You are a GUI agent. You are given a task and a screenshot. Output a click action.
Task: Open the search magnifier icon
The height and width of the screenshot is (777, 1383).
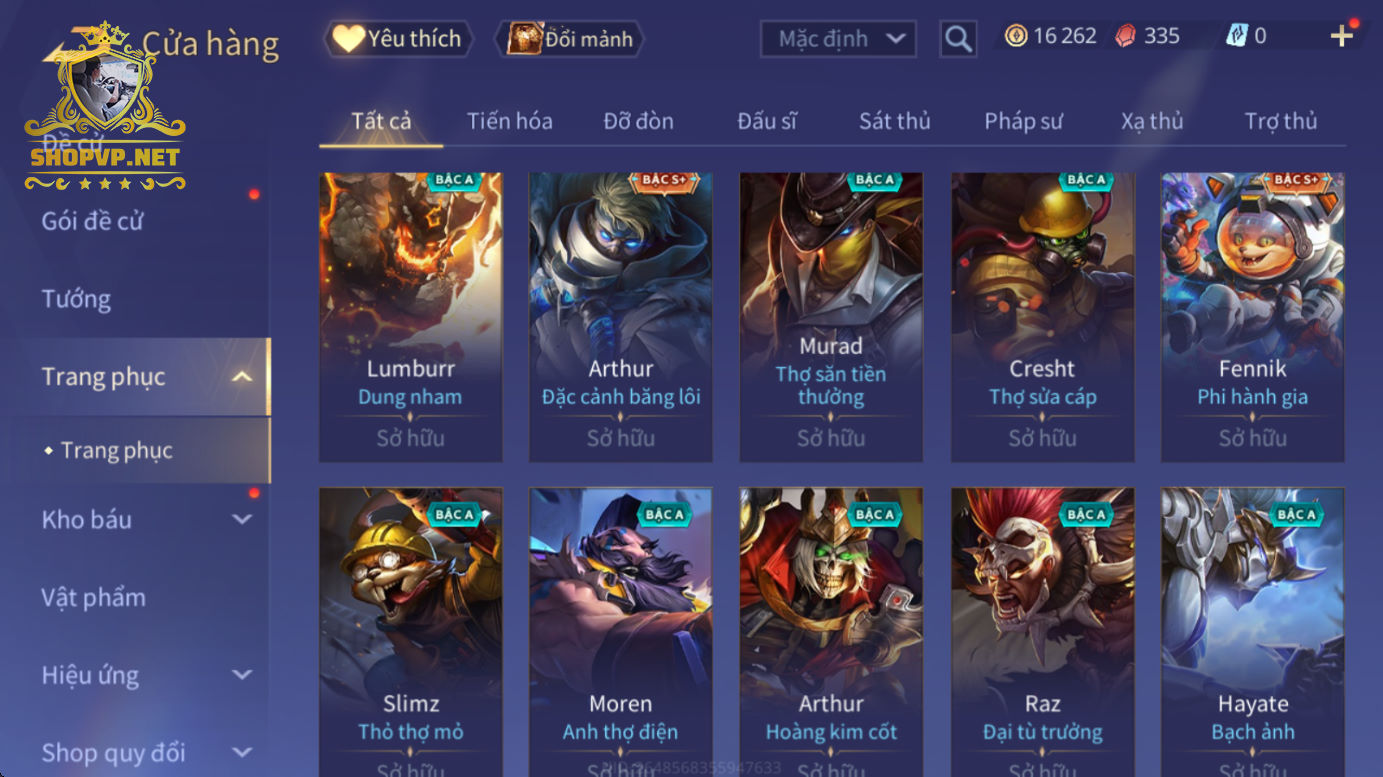click(958, 39)
